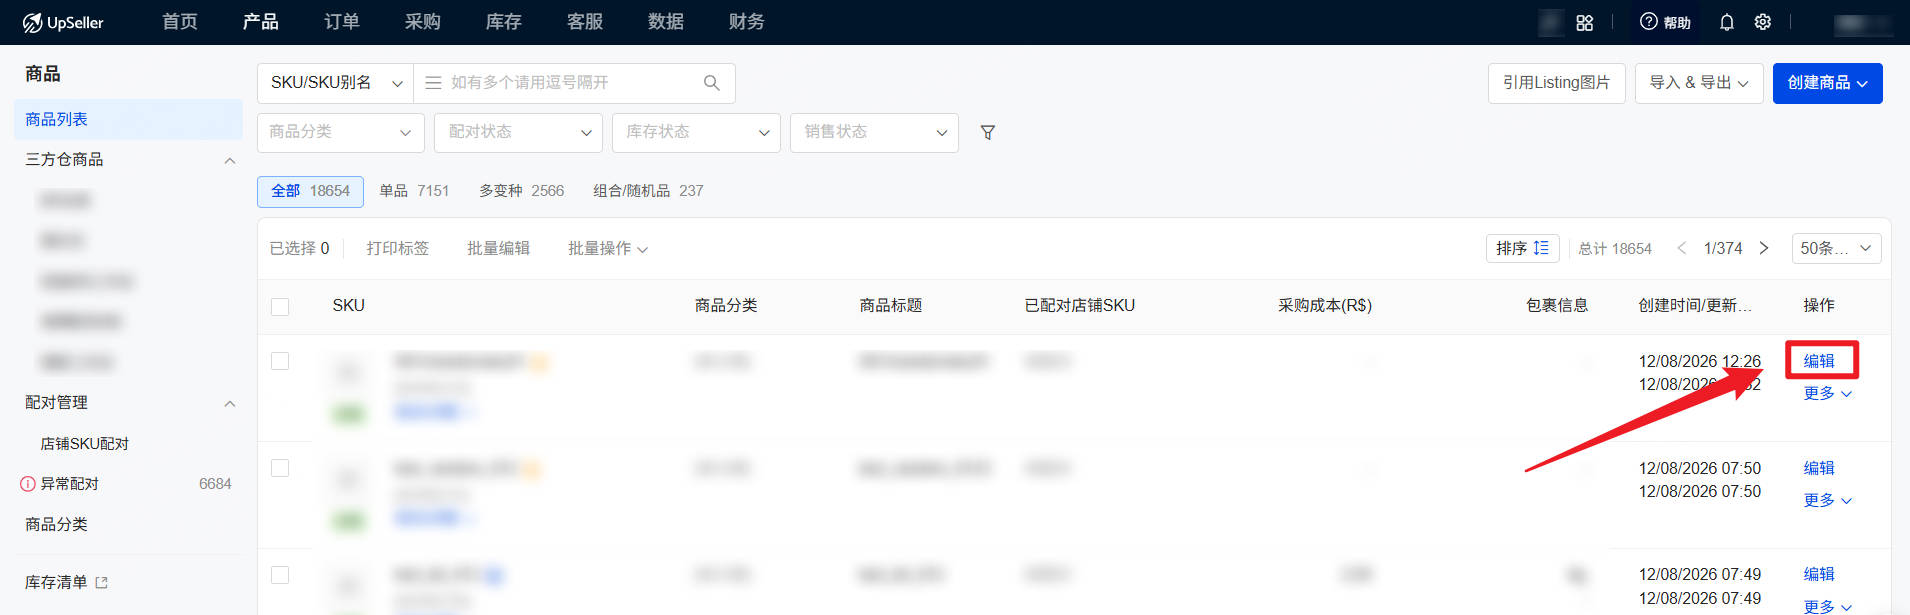Go to 首页 in top navigation
1910x615 pixels.
pos(180,22)
